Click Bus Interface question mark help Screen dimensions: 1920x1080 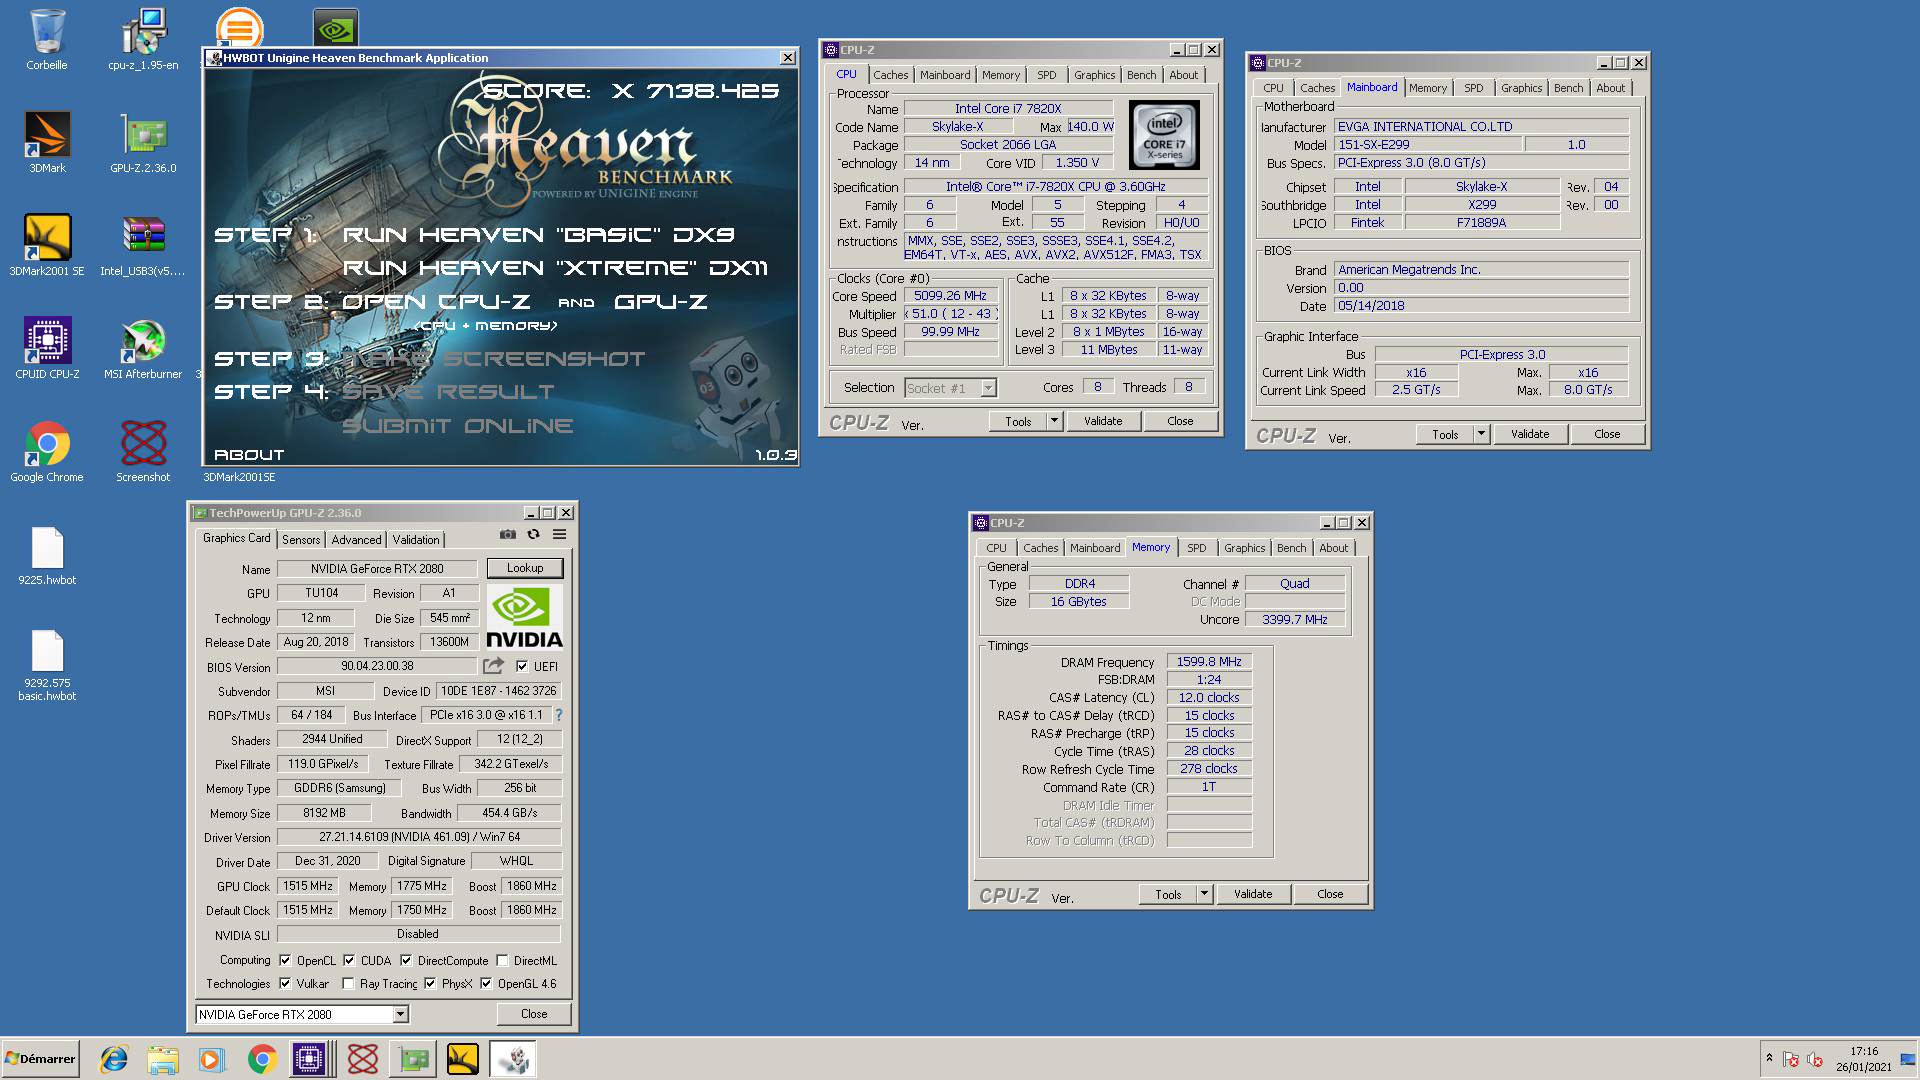click(x=559, y=715)
